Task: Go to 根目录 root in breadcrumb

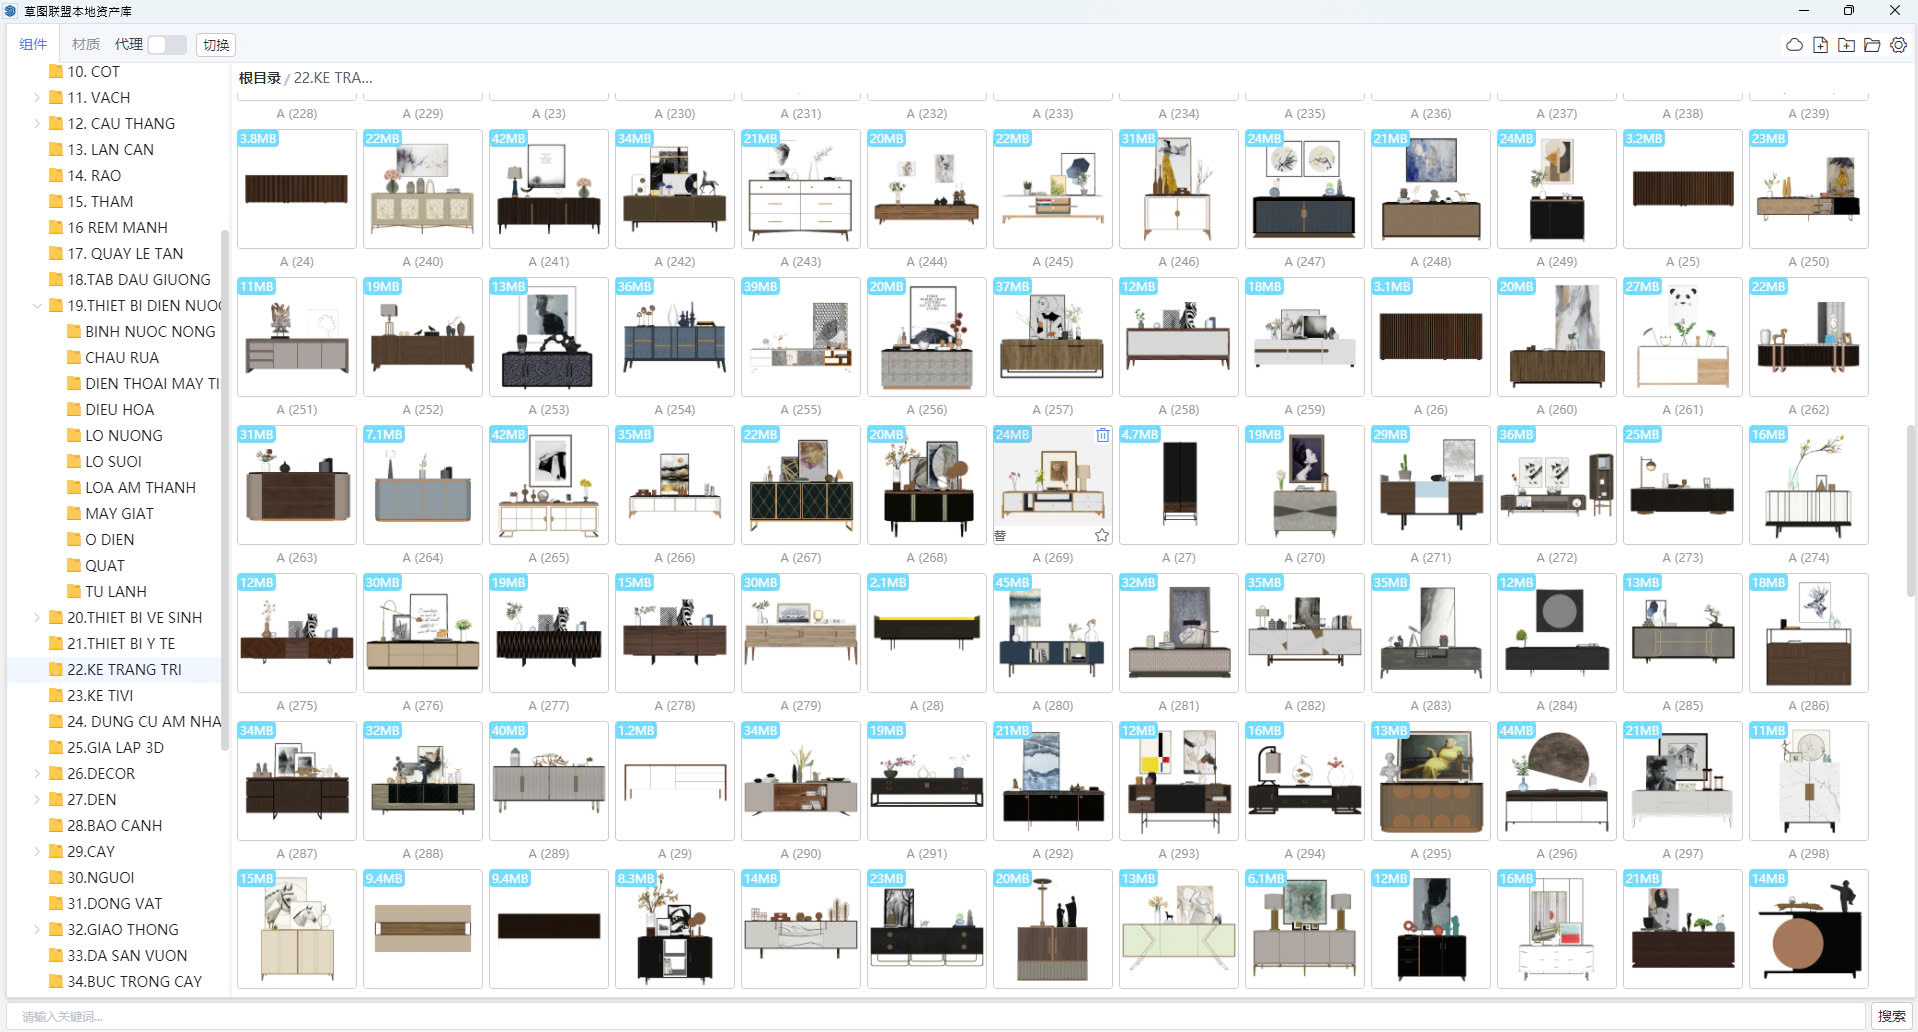Action: point(259,78)
